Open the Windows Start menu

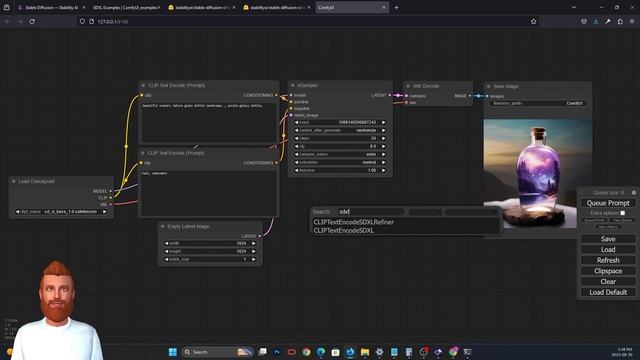pyautogui.click(x=173, y=352)
